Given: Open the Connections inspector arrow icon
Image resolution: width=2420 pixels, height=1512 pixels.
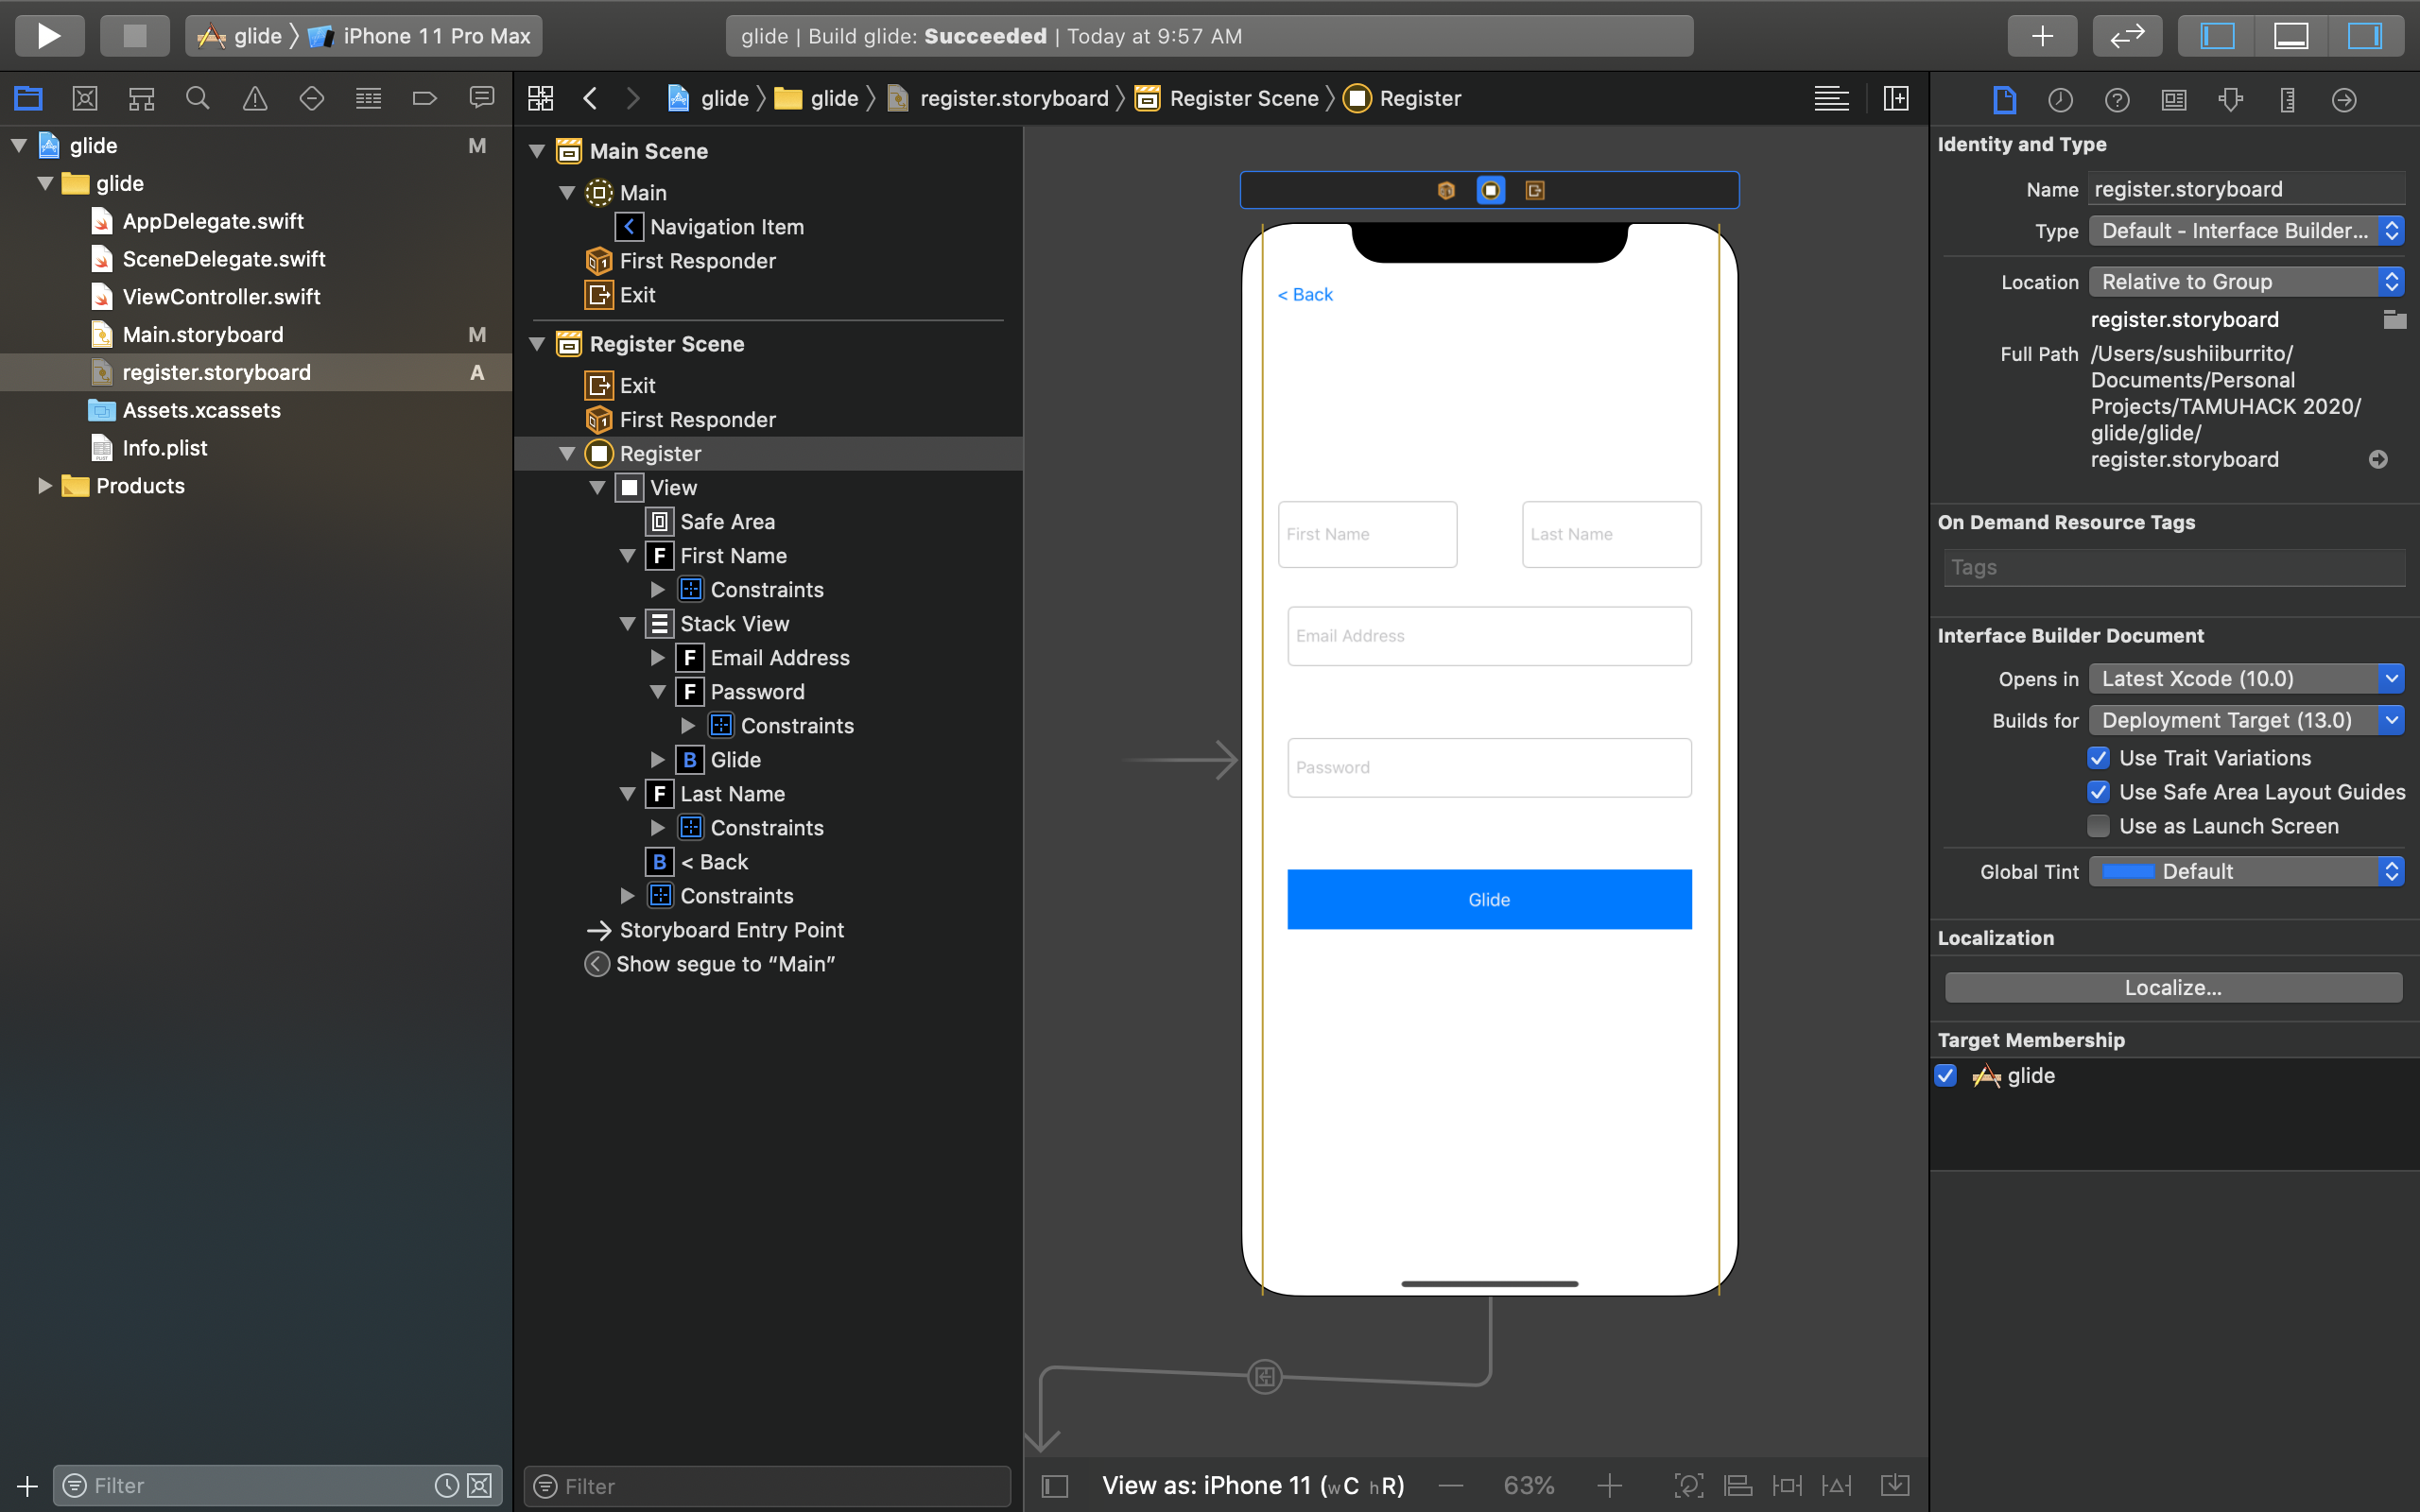Looking at the screenshot, I should coord(2344,99).
